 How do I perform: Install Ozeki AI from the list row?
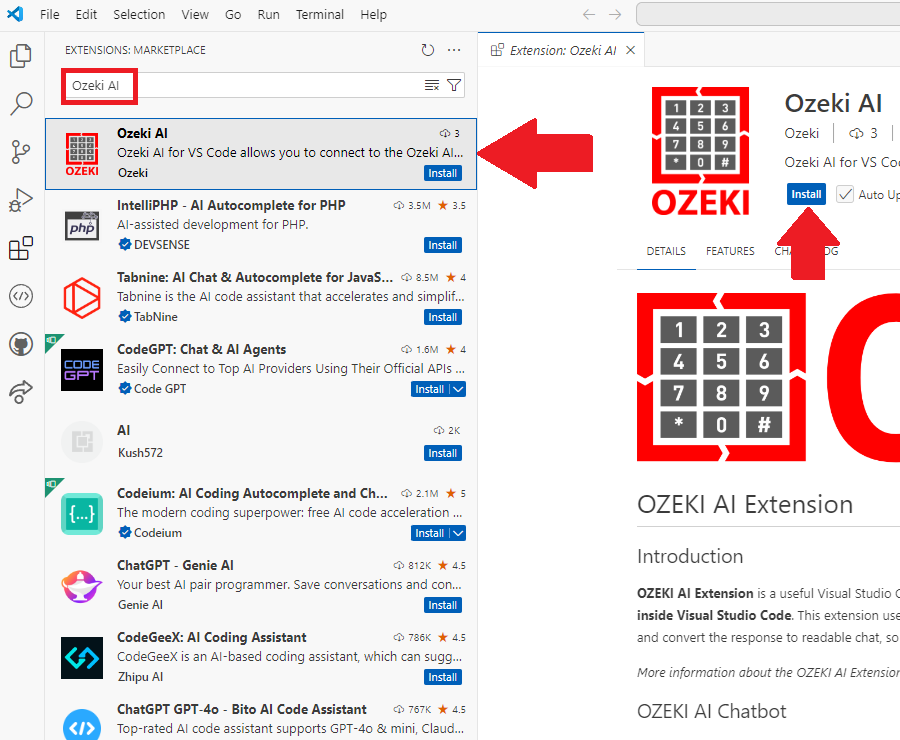coord(443,173)
